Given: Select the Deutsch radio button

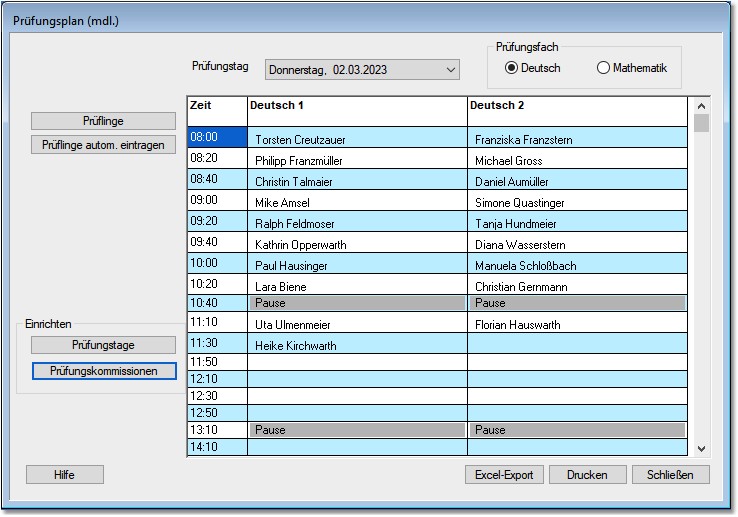Looking at the screenshot, I should pyautogui.click(x=512, y=68).
